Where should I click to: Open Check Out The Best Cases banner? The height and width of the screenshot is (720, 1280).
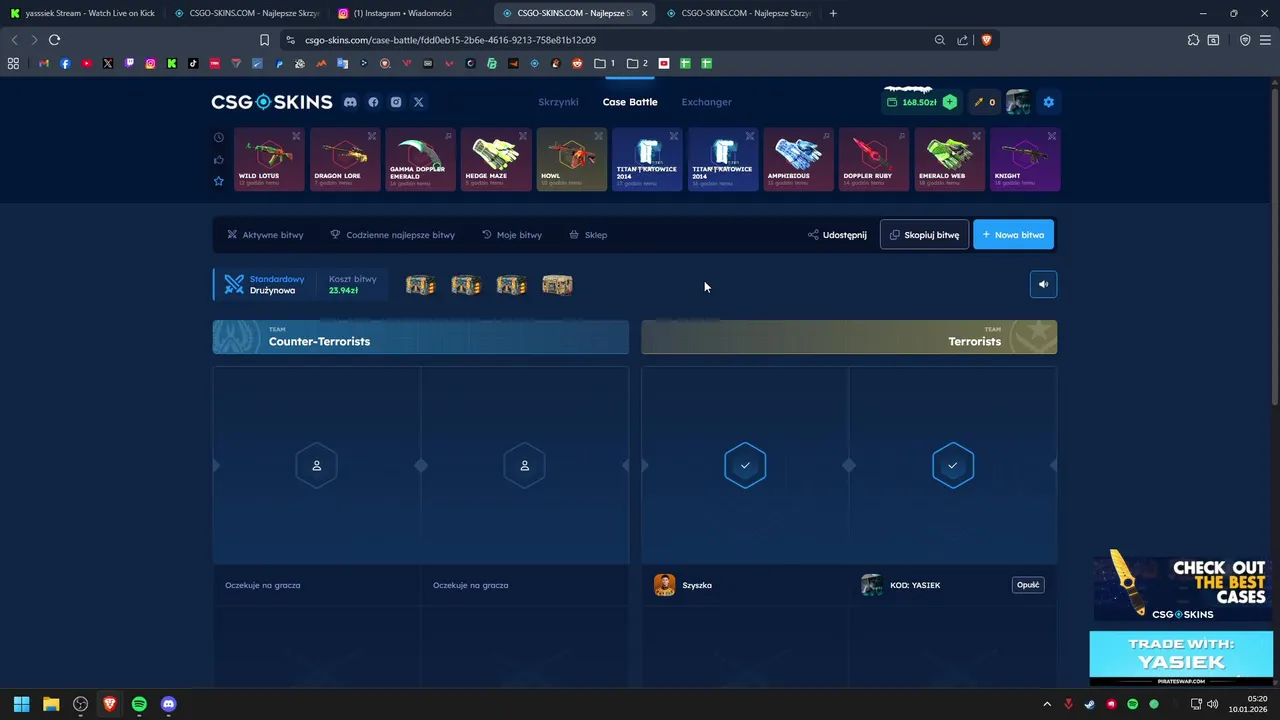1181,588
